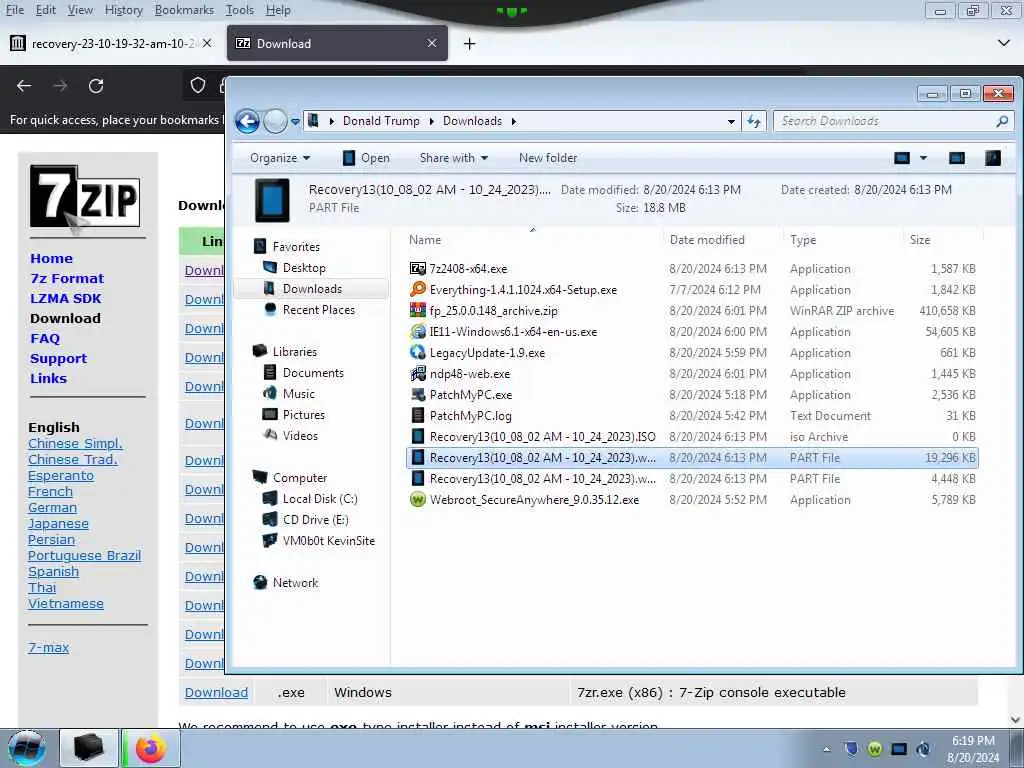Open Firefox File menu
Viewport: 1024px width, 768px height.
tap(14, 10)
